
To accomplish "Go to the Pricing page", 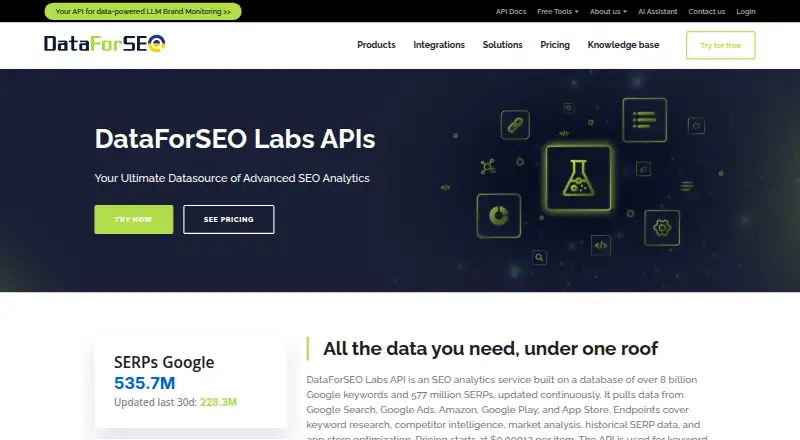I will [x=555, y=45].
